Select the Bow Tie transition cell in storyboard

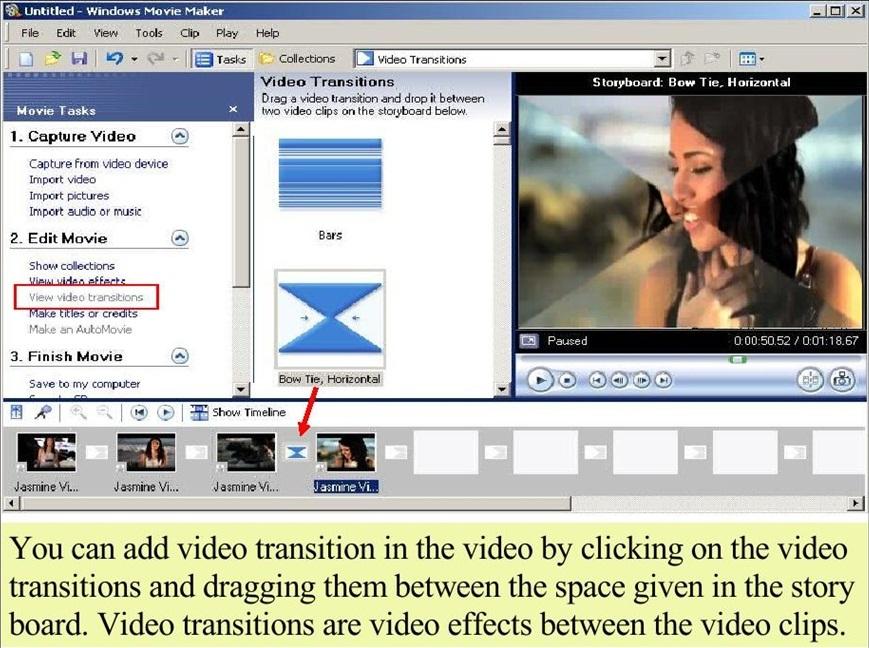296,452
